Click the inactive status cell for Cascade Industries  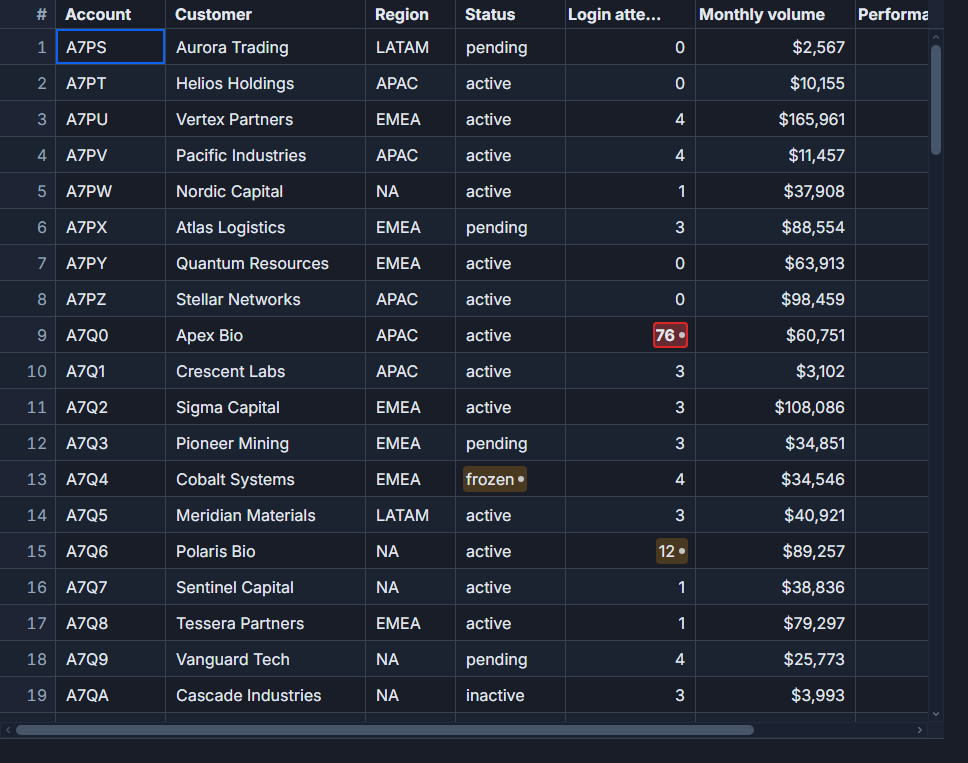511,695
